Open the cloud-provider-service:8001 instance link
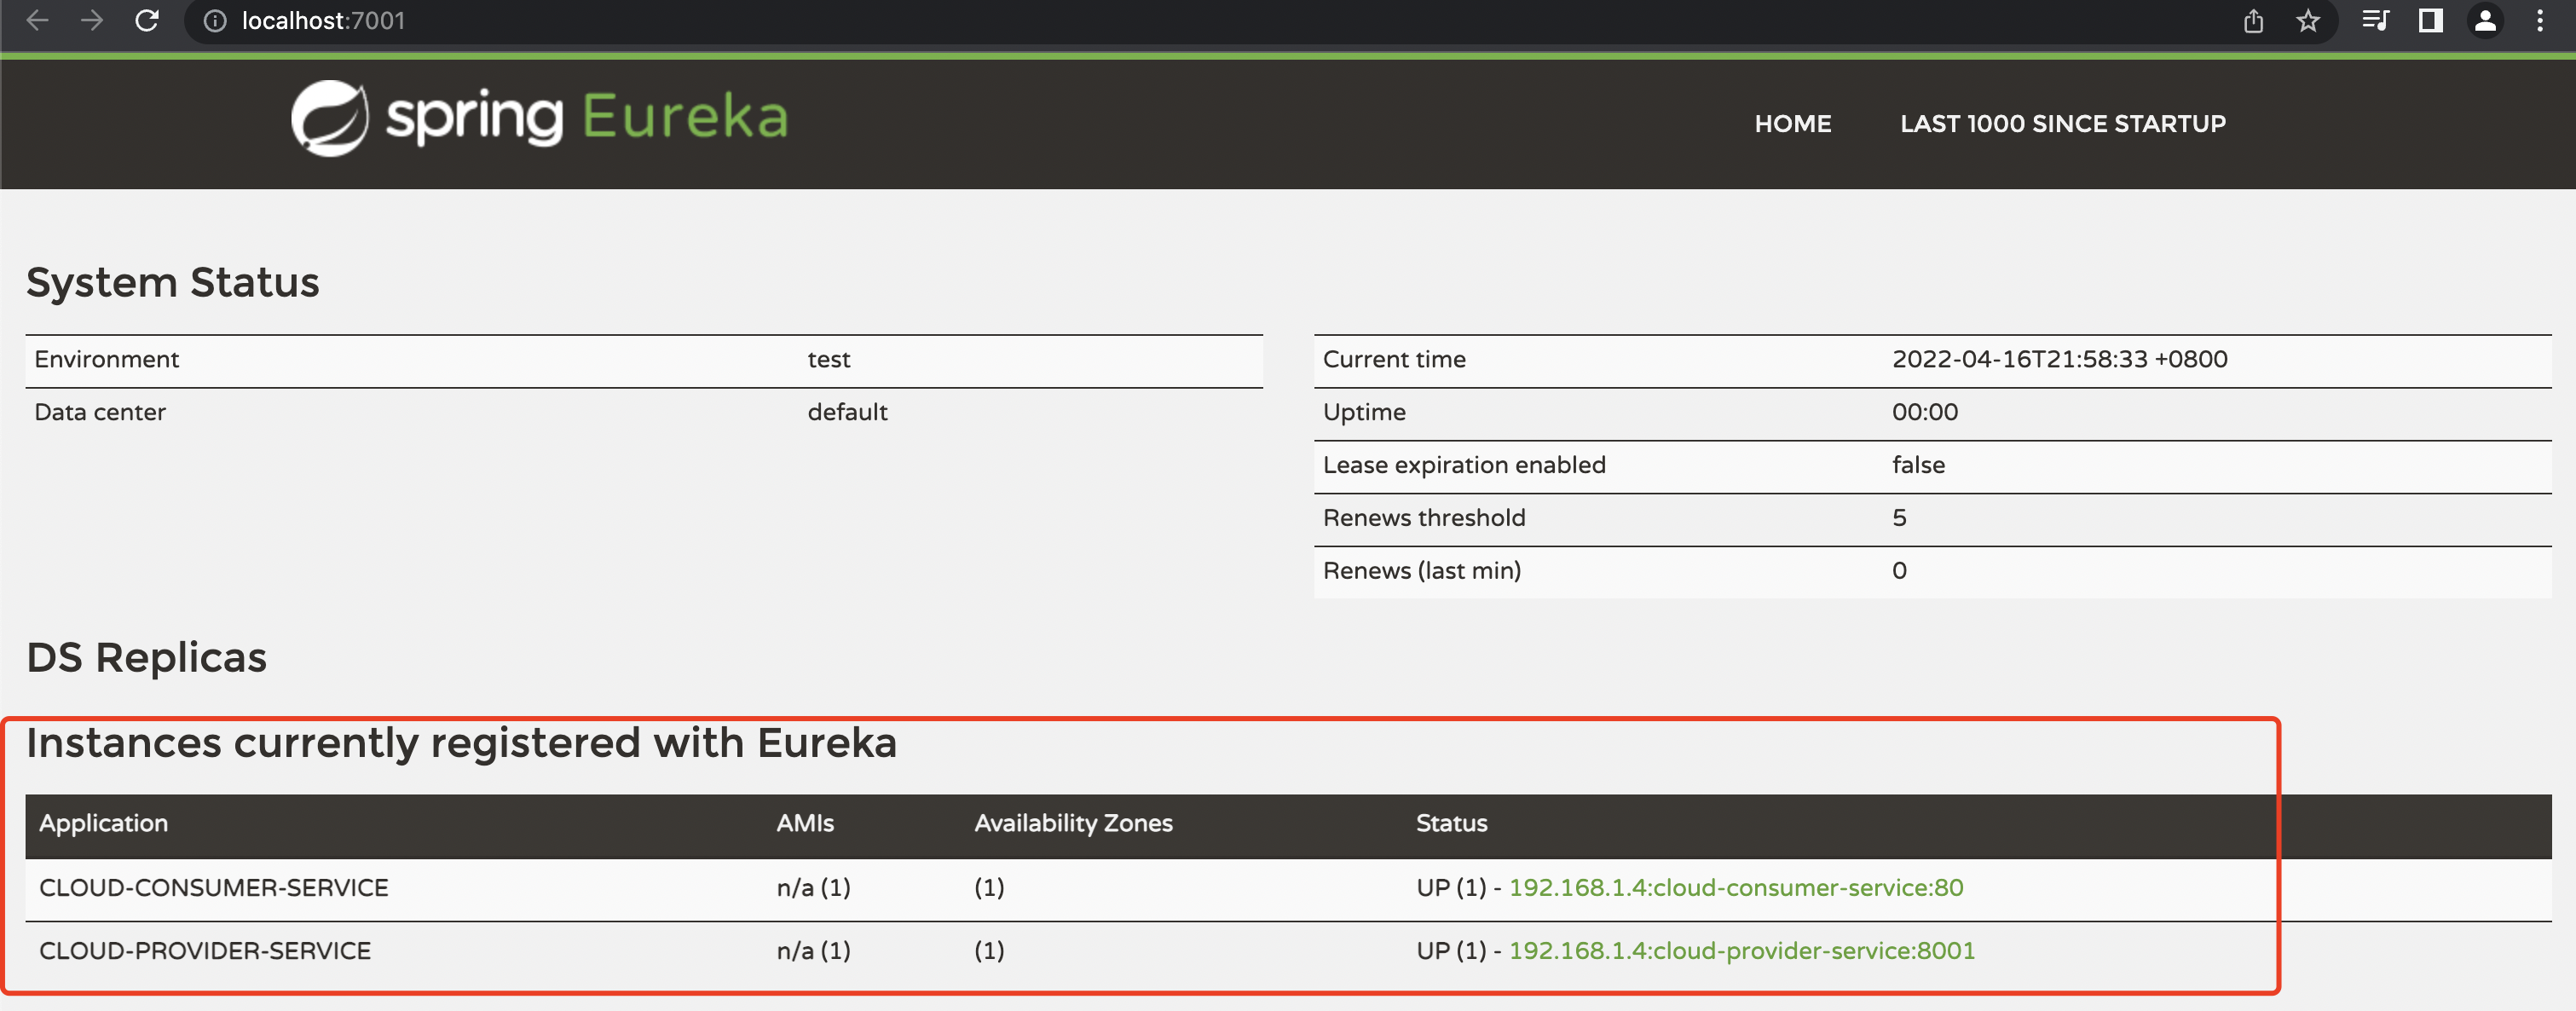Screen dimensions: 2576x1011 [1742, 950]
